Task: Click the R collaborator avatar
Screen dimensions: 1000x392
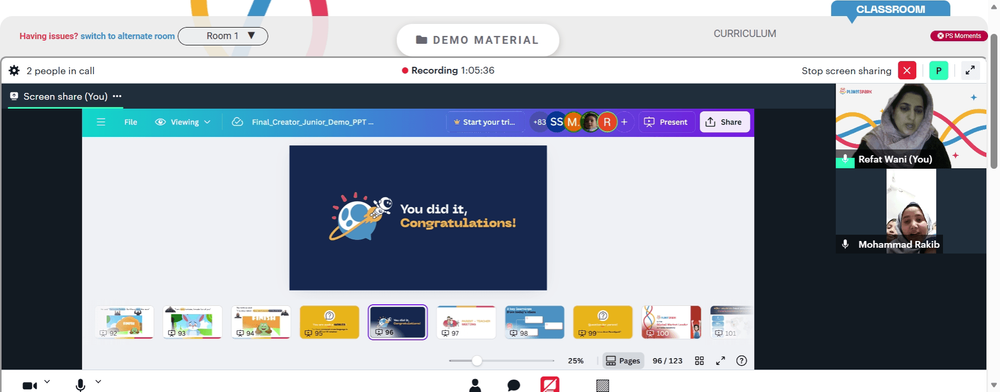Action: (607, 122)
